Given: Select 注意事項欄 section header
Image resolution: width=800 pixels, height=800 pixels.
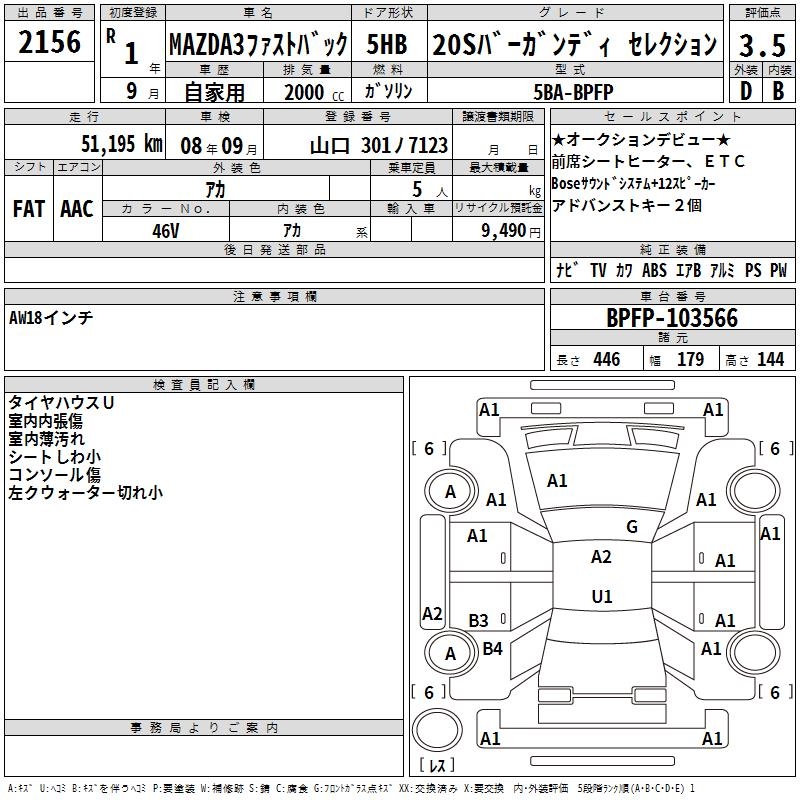Looking at the screenshot, I should pos(274,296).
